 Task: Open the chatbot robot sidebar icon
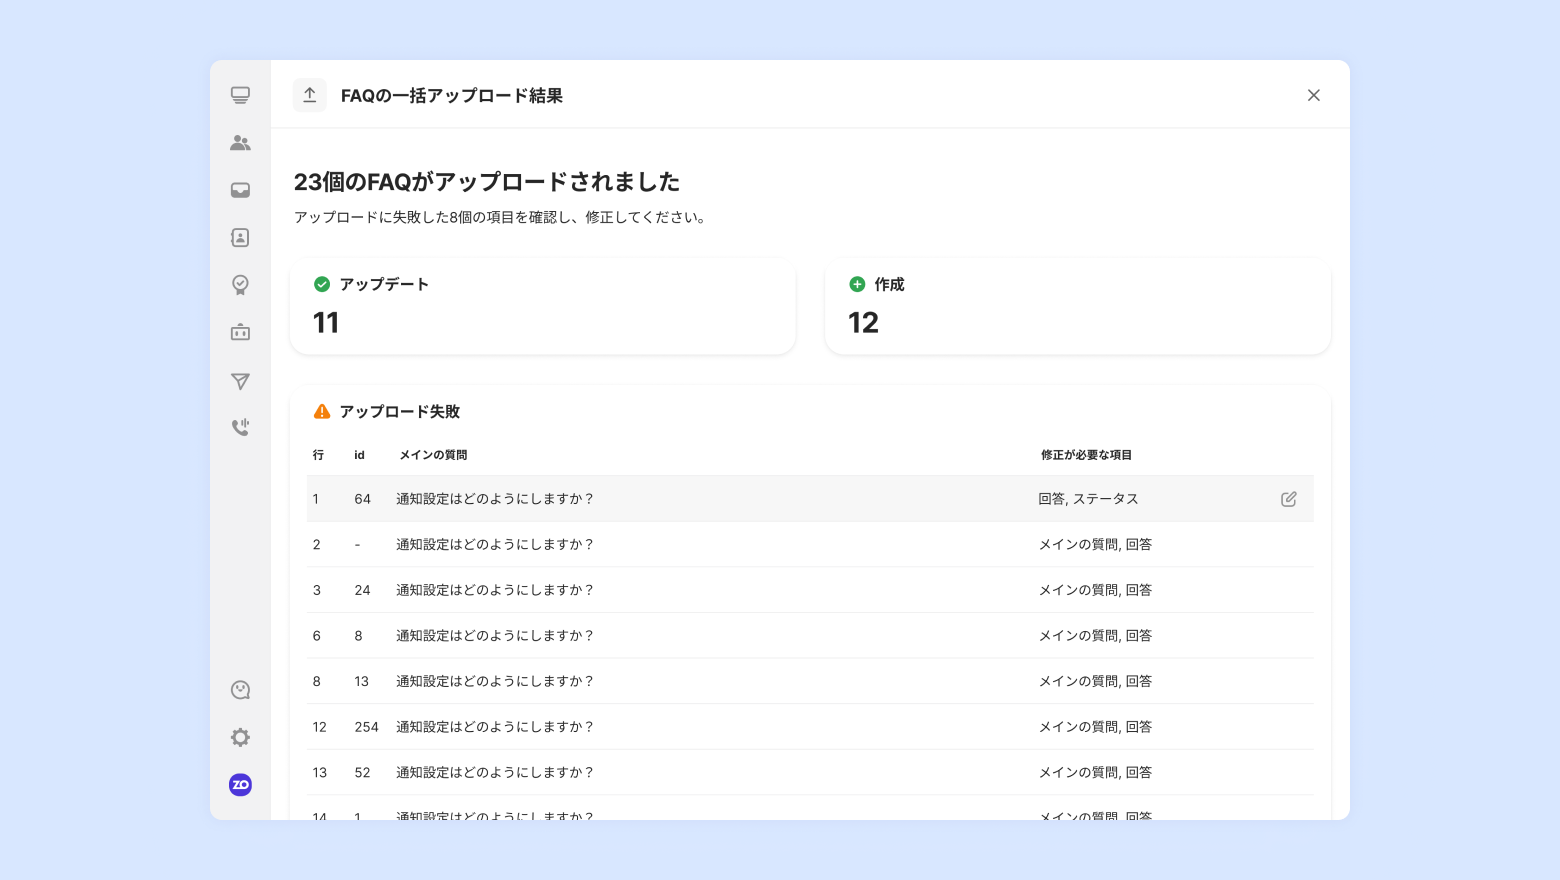tap(240, 332)
